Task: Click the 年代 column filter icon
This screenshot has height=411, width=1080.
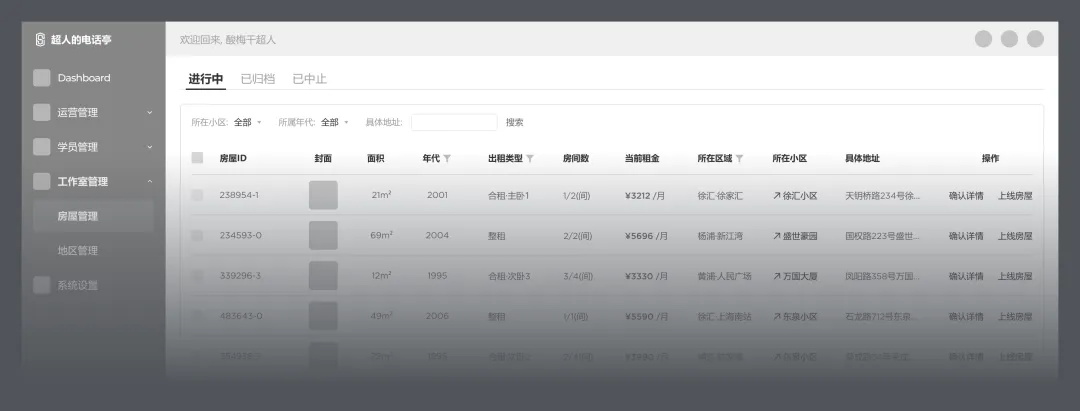Action: [447, 158]
